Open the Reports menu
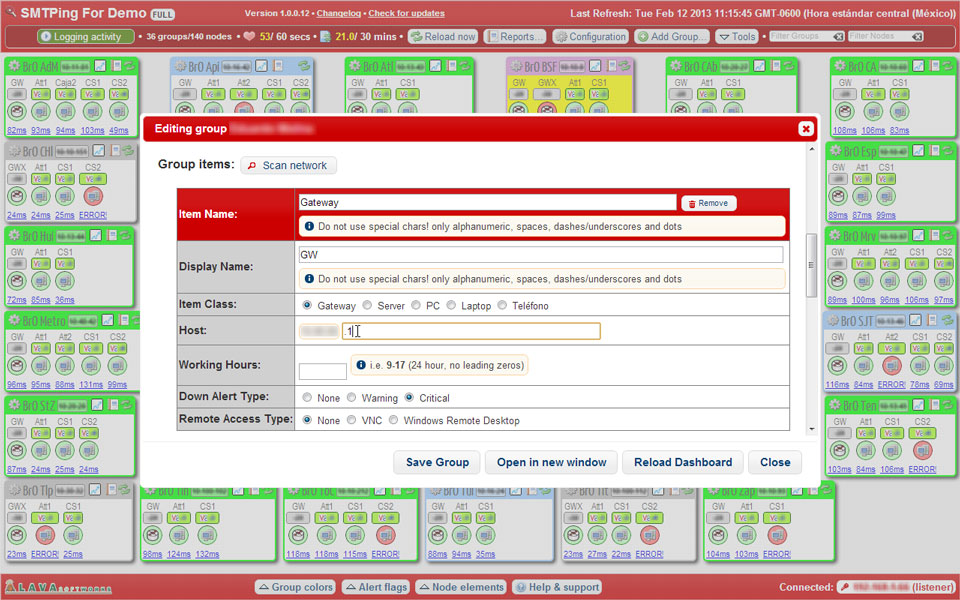 click(x=514, y=37)
